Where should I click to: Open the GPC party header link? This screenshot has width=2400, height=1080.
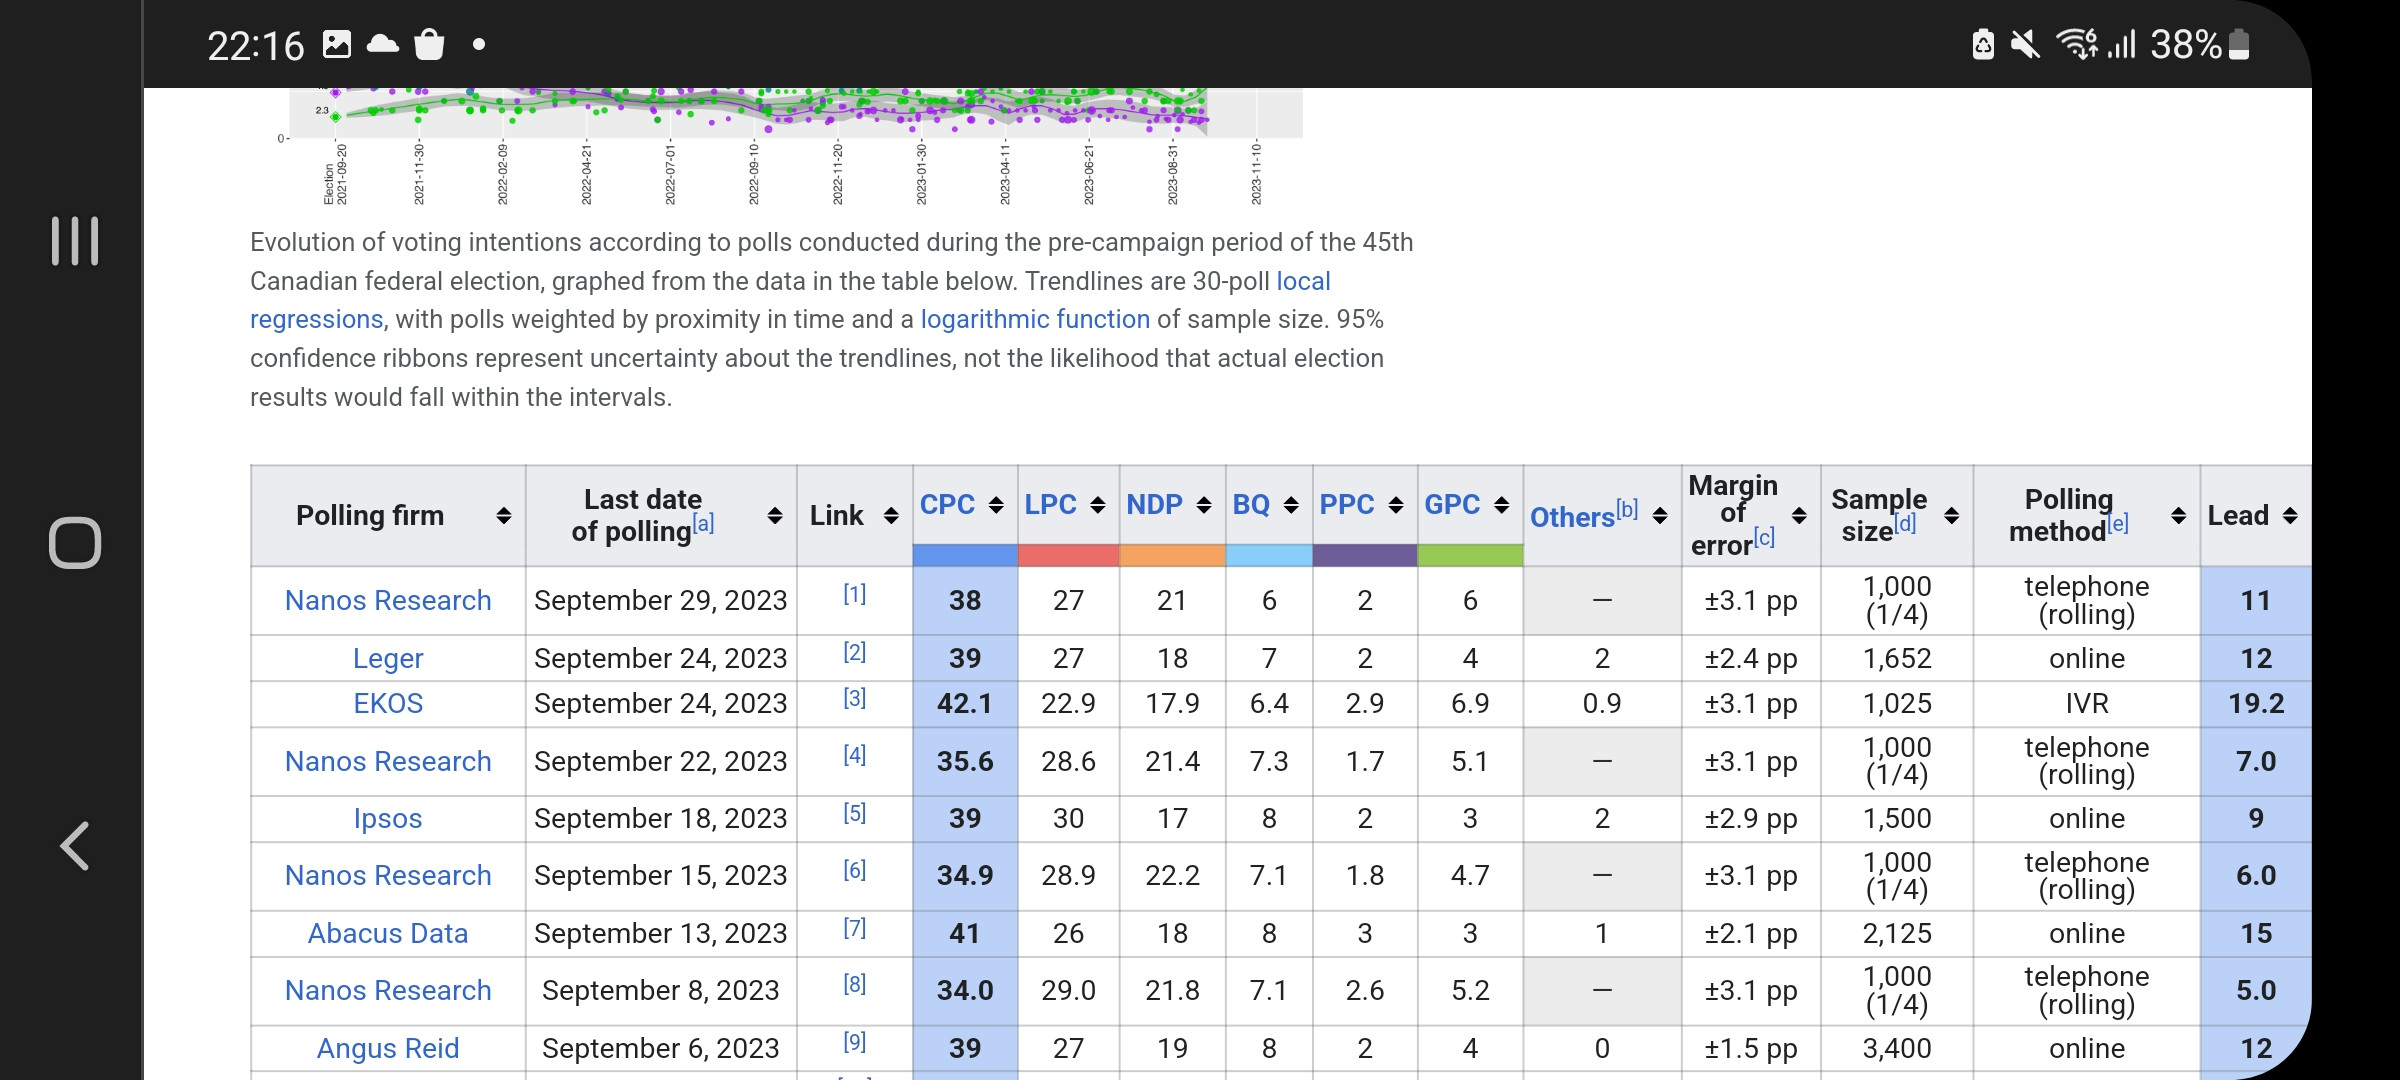coord(1452,505)
